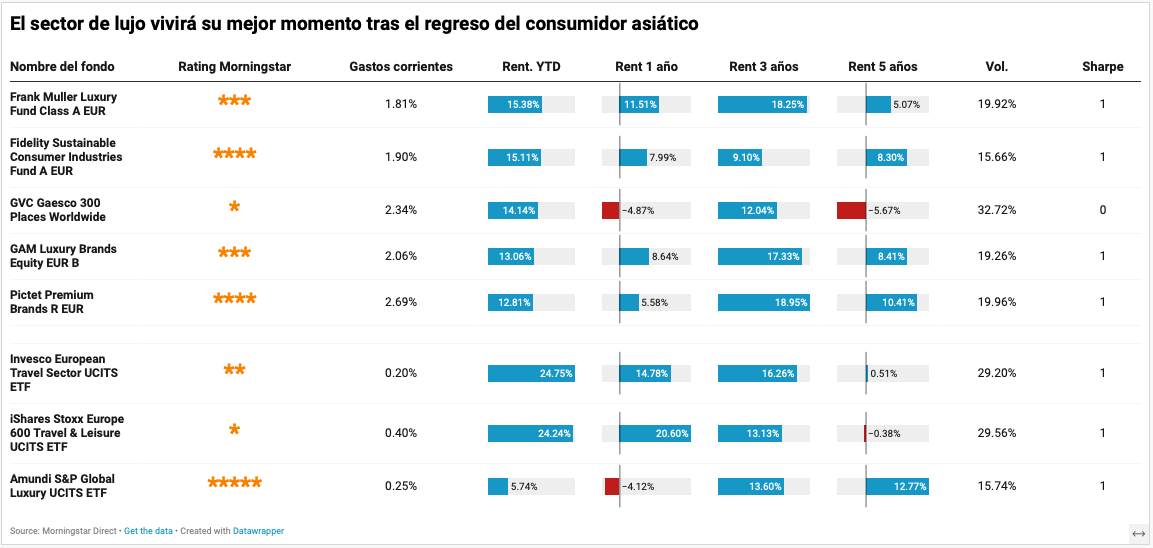Click the 'Rating Morningstar' column header
The image size is (1153, 548).
234,67
